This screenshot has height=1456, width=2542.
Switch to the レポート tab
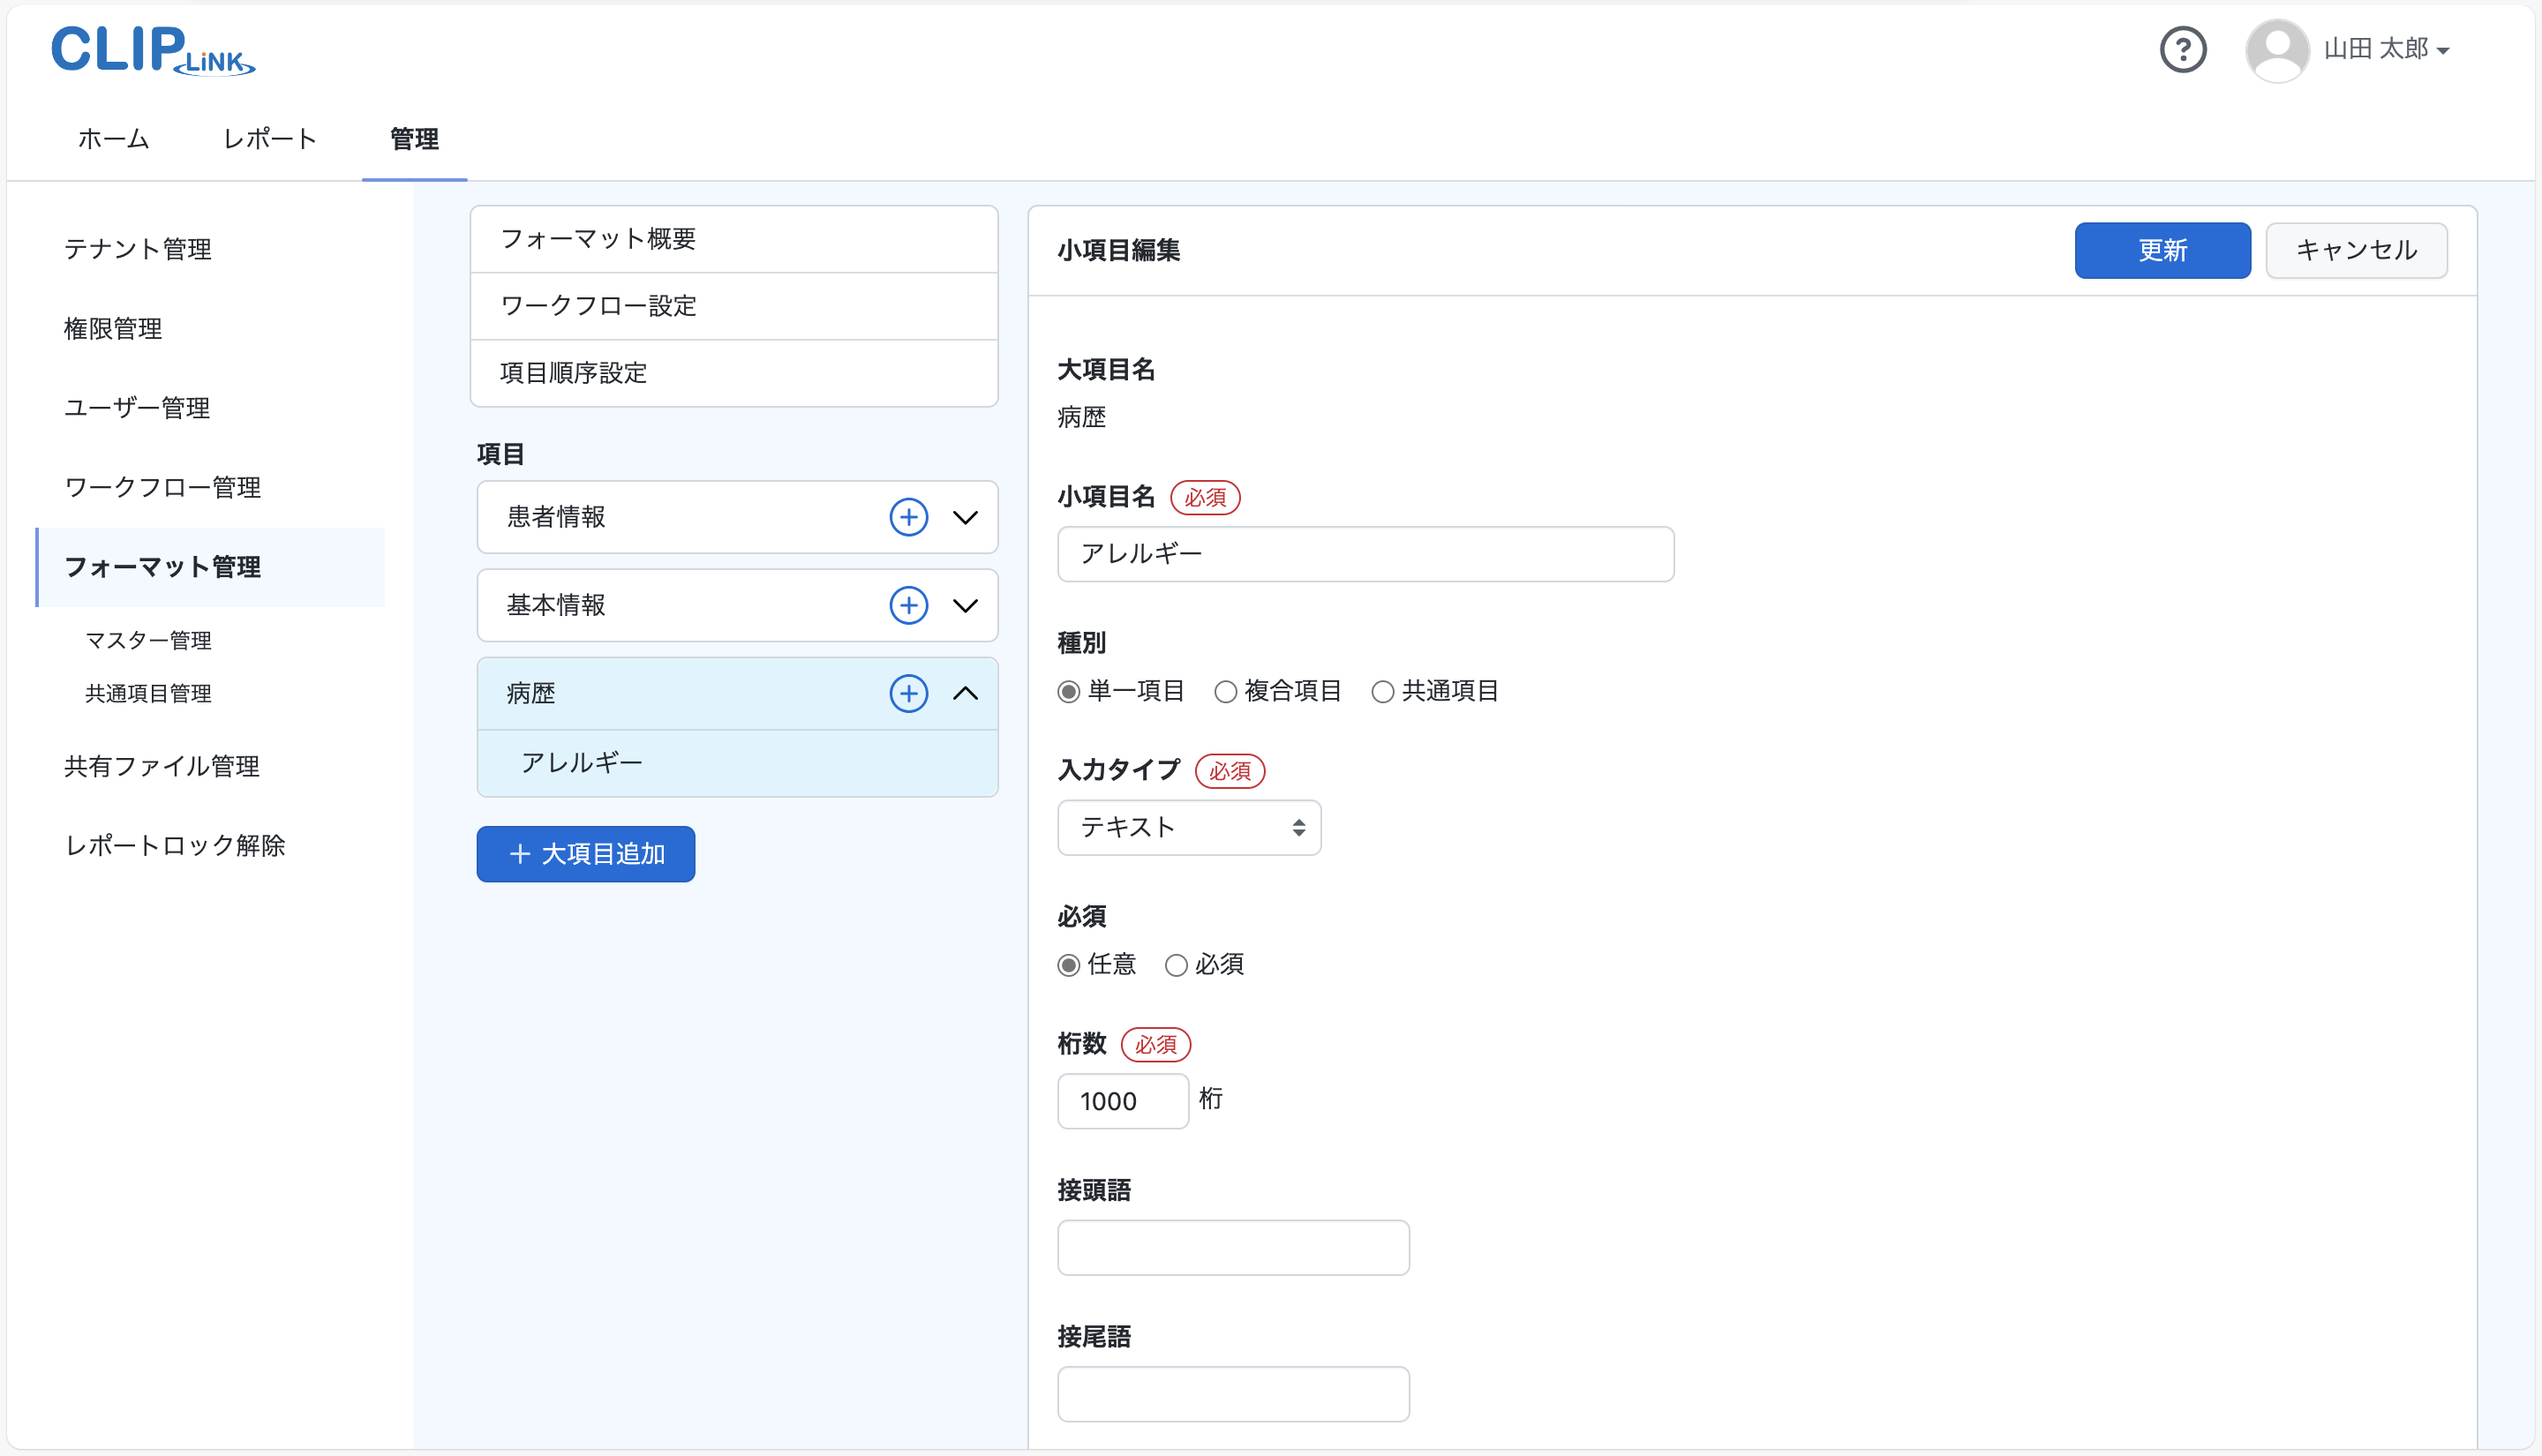pos(269,139)
